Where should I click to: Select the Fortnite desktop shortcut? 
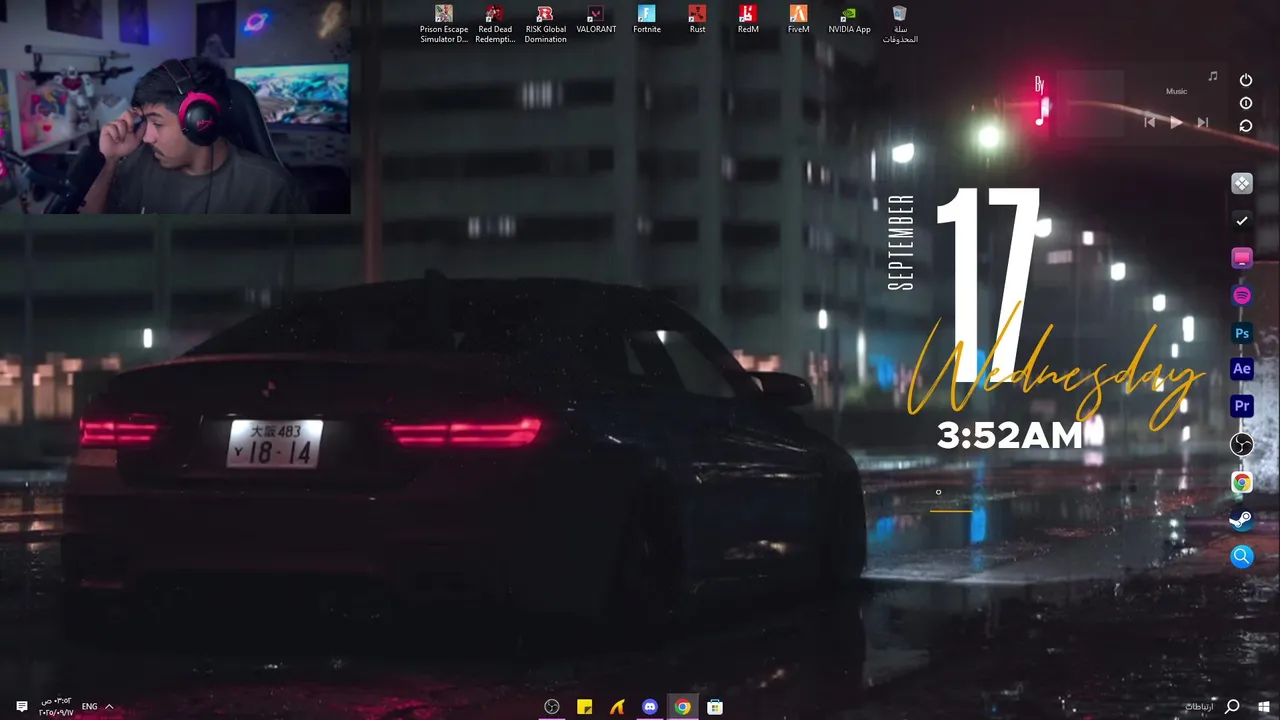[647, 20]
